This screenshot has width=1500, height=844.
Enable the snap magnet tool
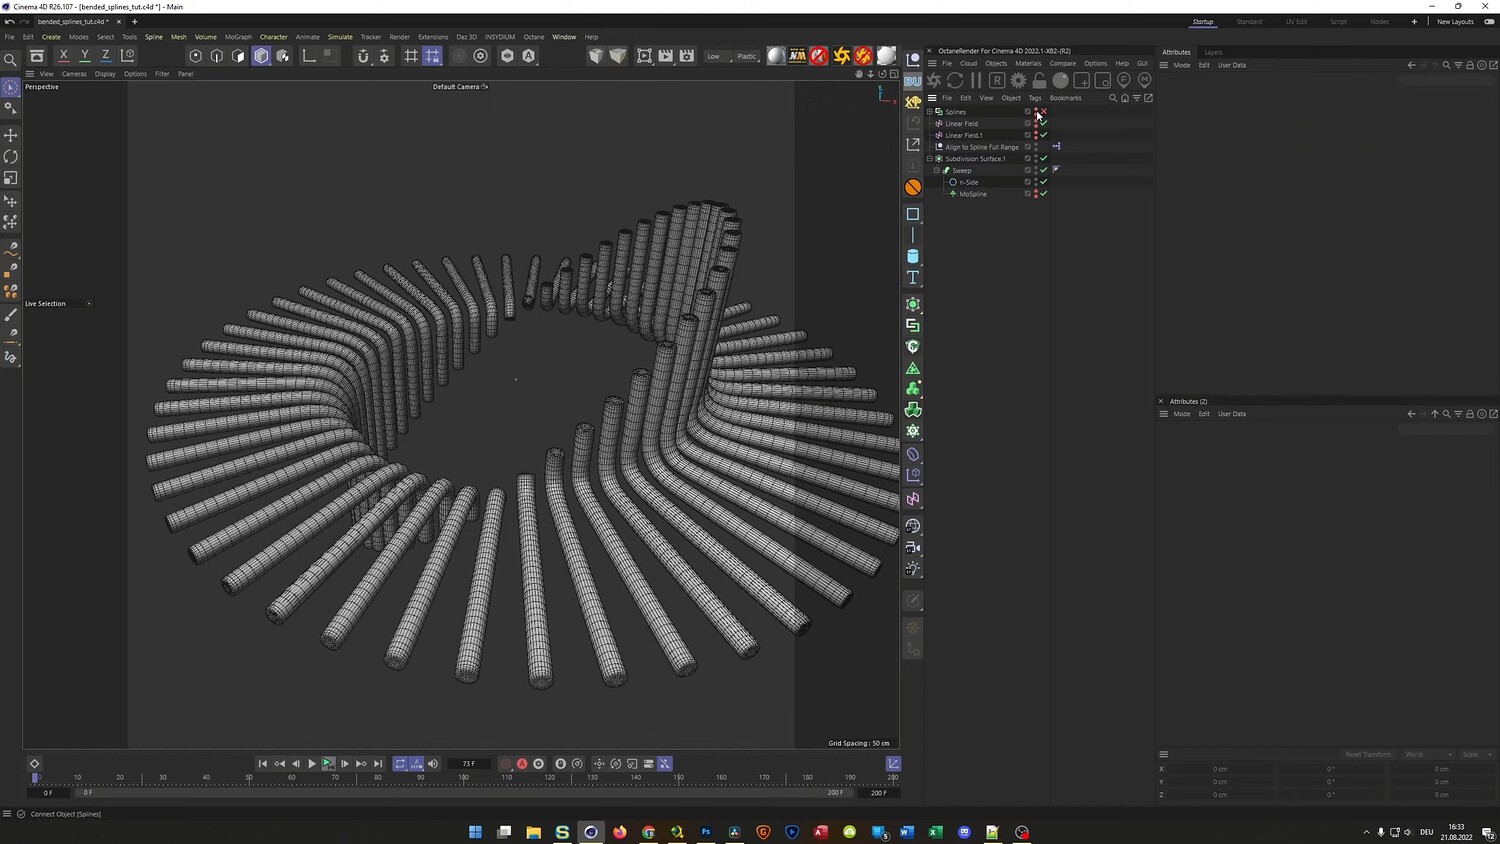(363, 56)
